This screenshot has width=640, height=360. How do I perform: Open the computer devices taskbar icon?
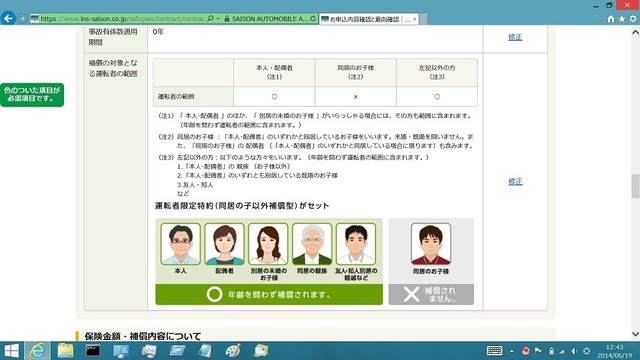149,351
